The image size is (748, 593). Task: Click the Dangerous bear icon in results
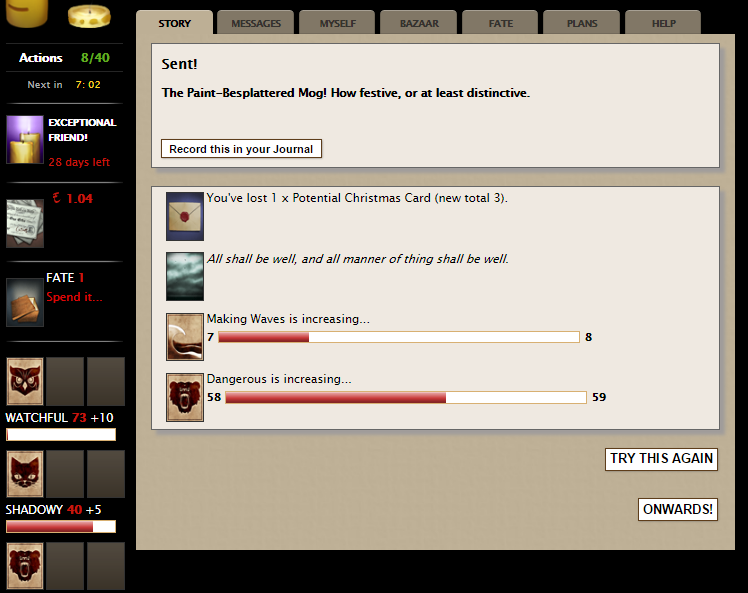[x=185, y=397]
